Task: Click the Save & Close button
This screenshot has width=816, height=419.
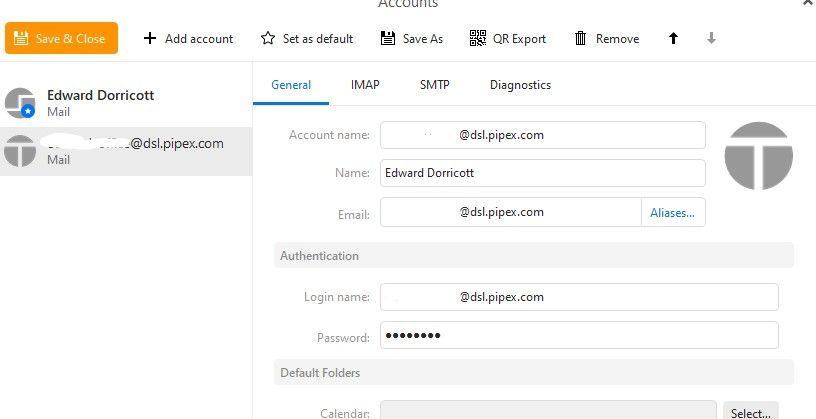Action: (x=61, y=39)
